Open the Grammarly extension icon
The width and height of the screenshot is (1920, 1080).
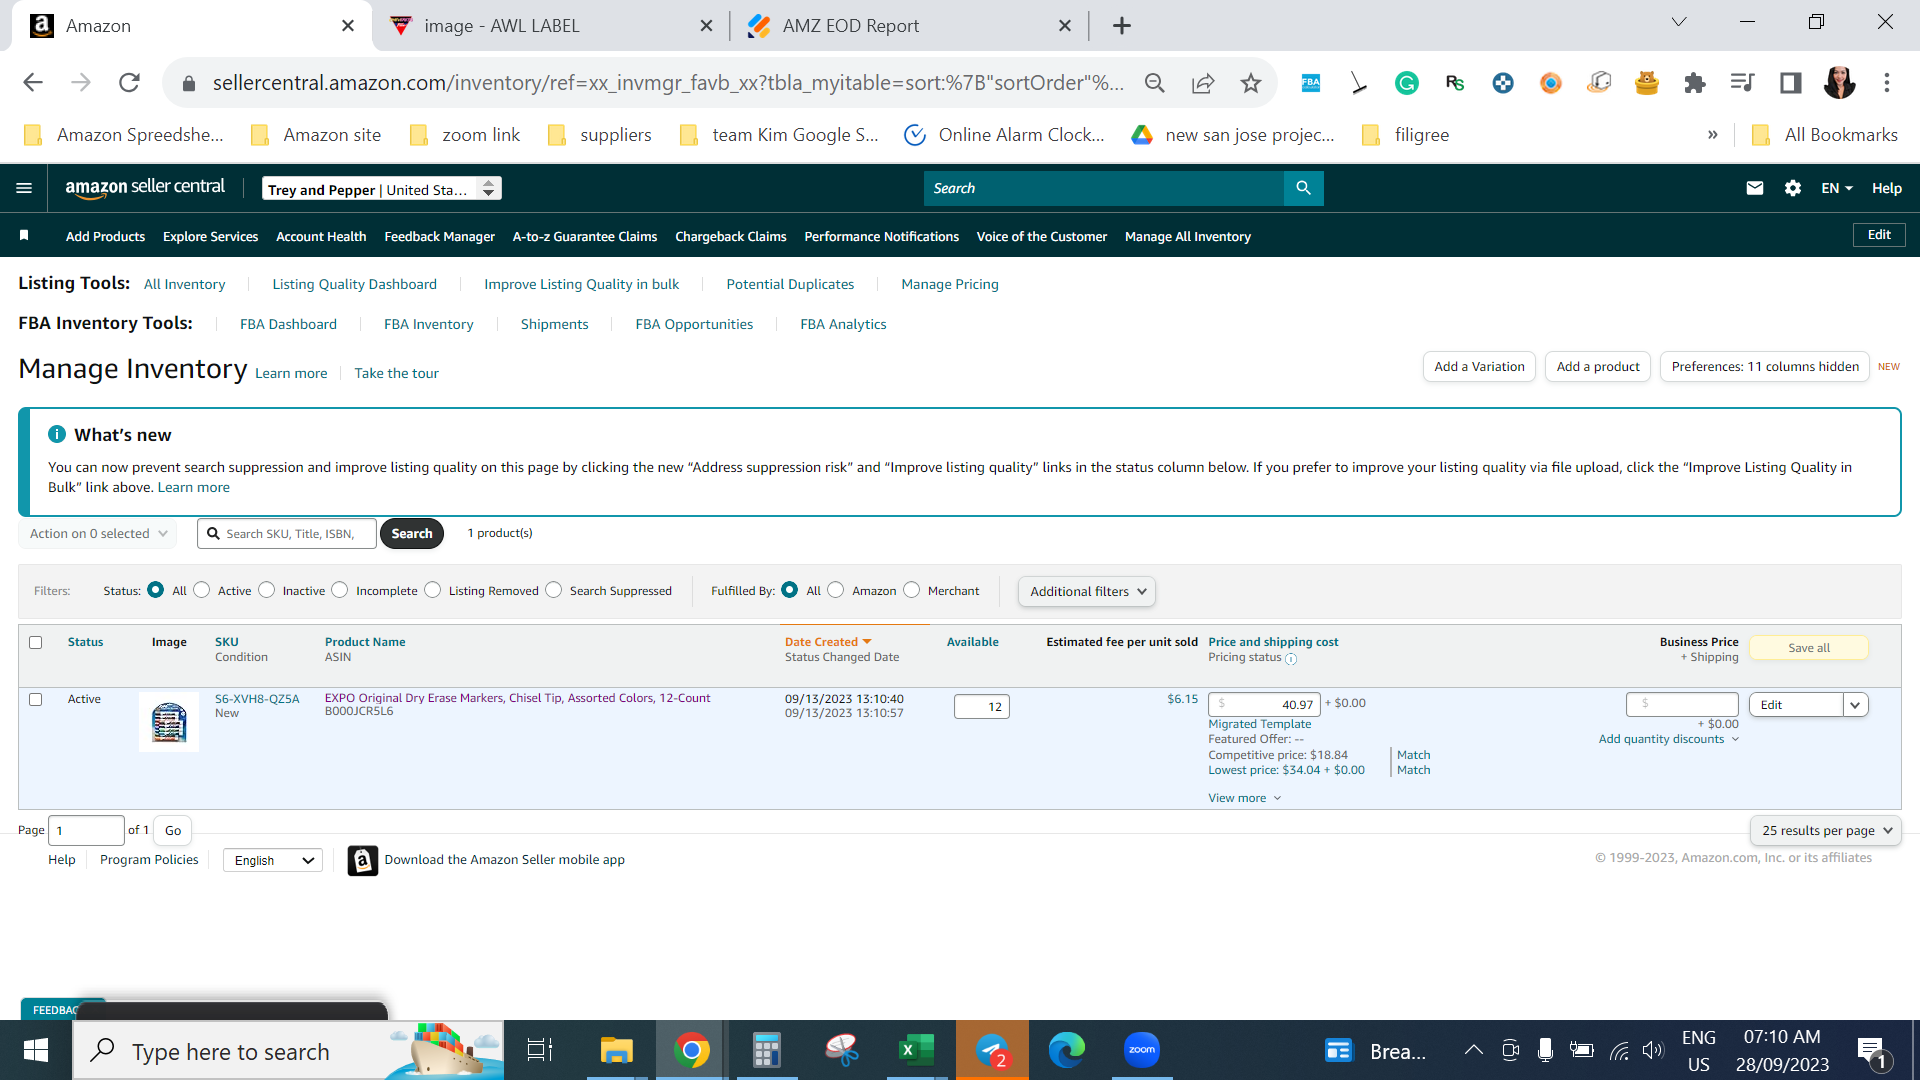click(x=1406, y=83)
